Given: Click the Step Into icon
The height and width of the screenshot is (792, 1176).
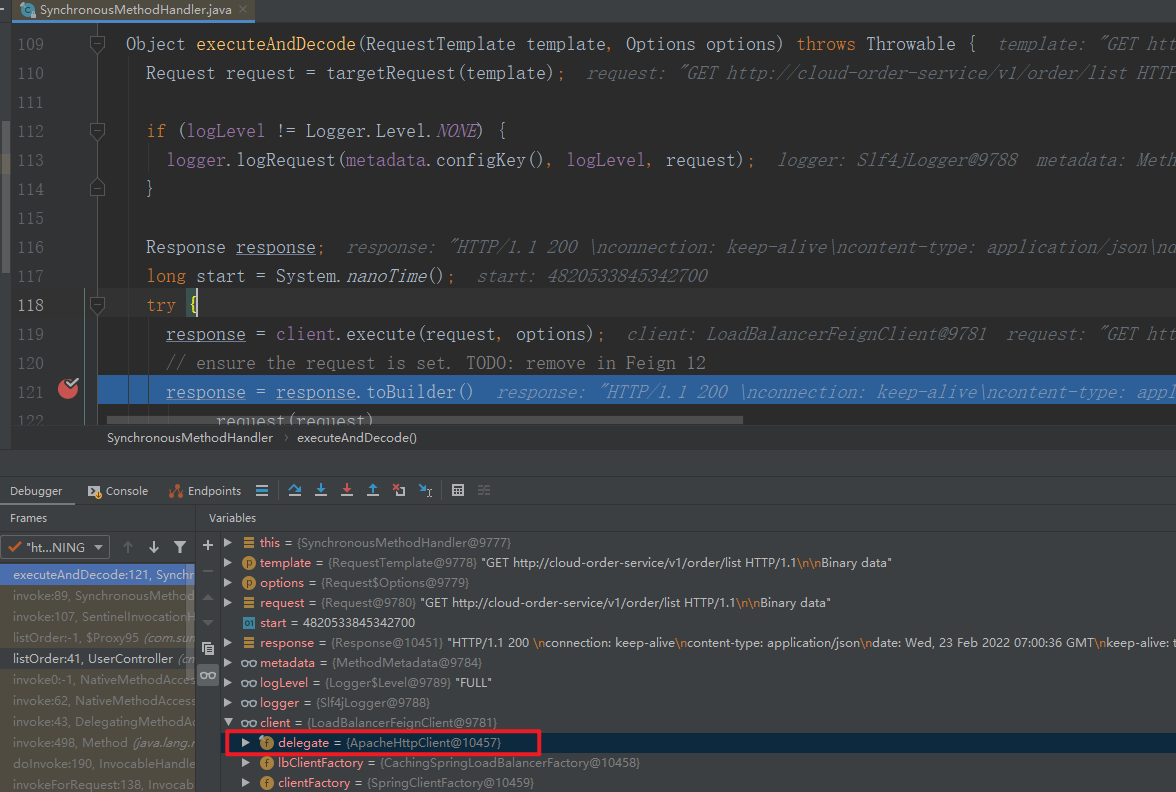Looking at the screenshot, I should pos(321,490).
